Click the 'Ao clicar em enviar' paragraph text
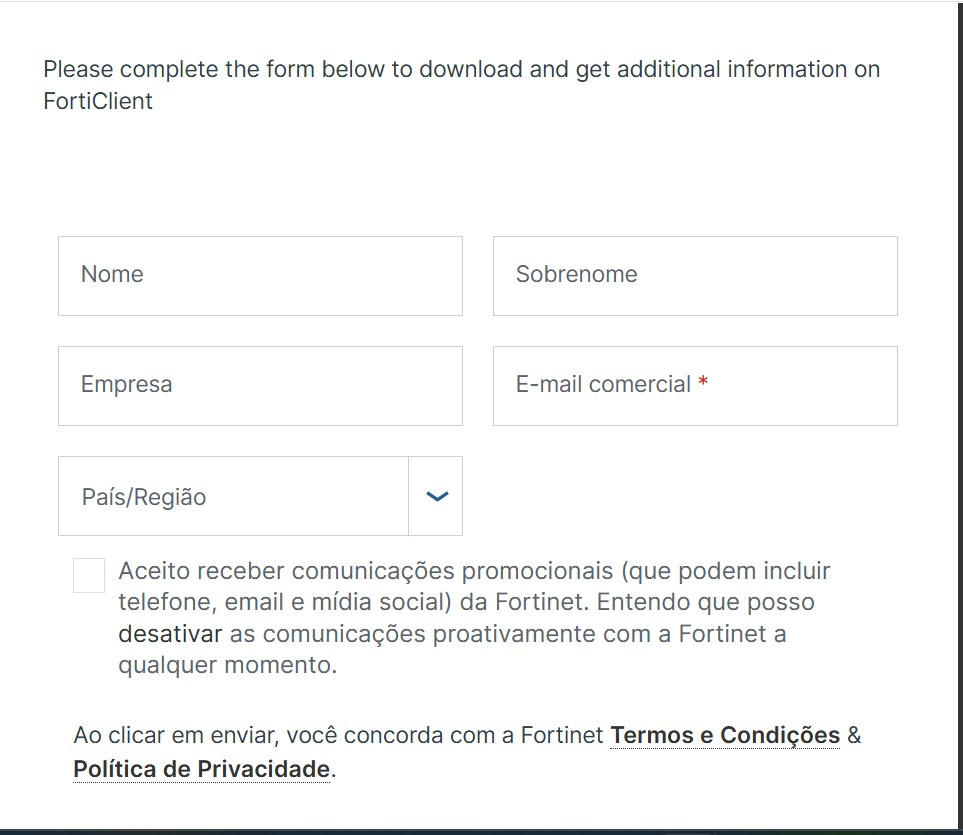The width and height of the screenshot is (963, 835). tap(467, 752)
